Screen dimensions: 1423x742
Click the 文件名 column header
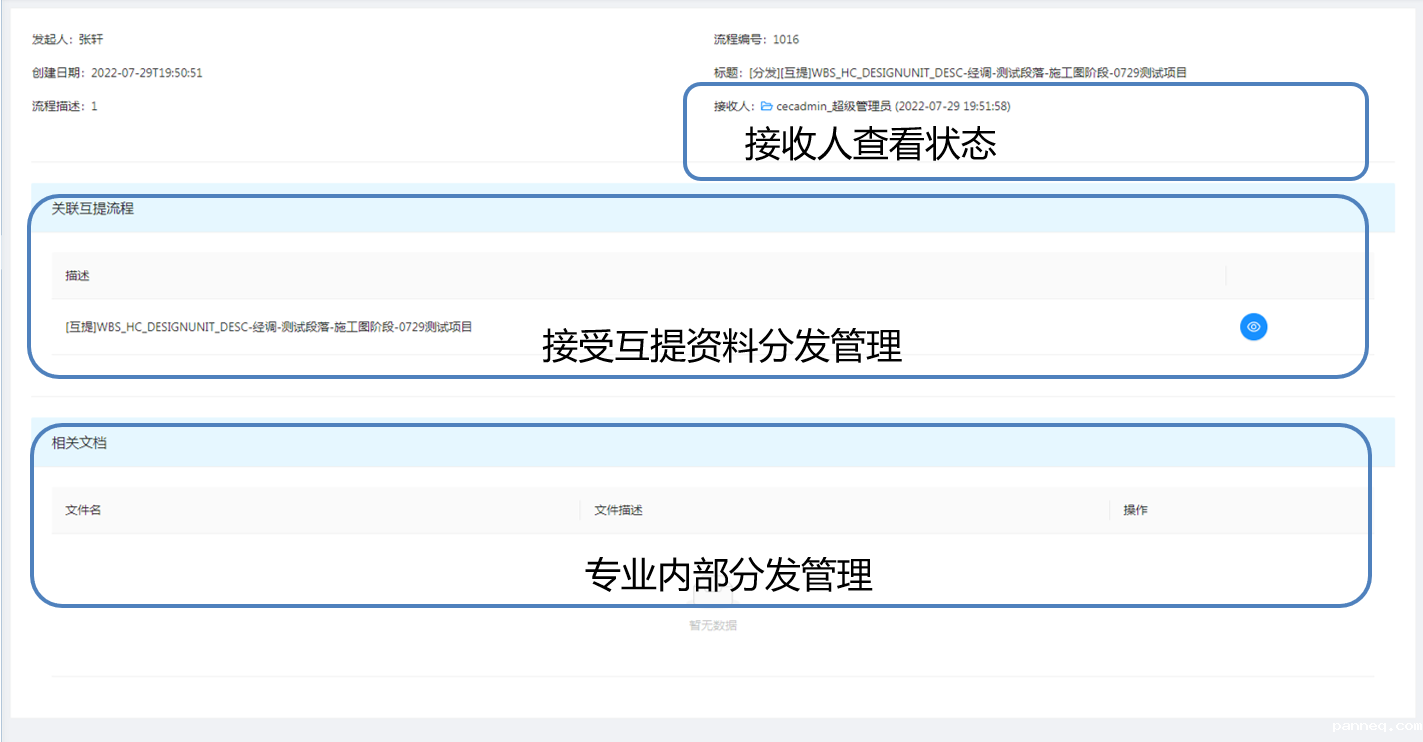tap(83, 510)
